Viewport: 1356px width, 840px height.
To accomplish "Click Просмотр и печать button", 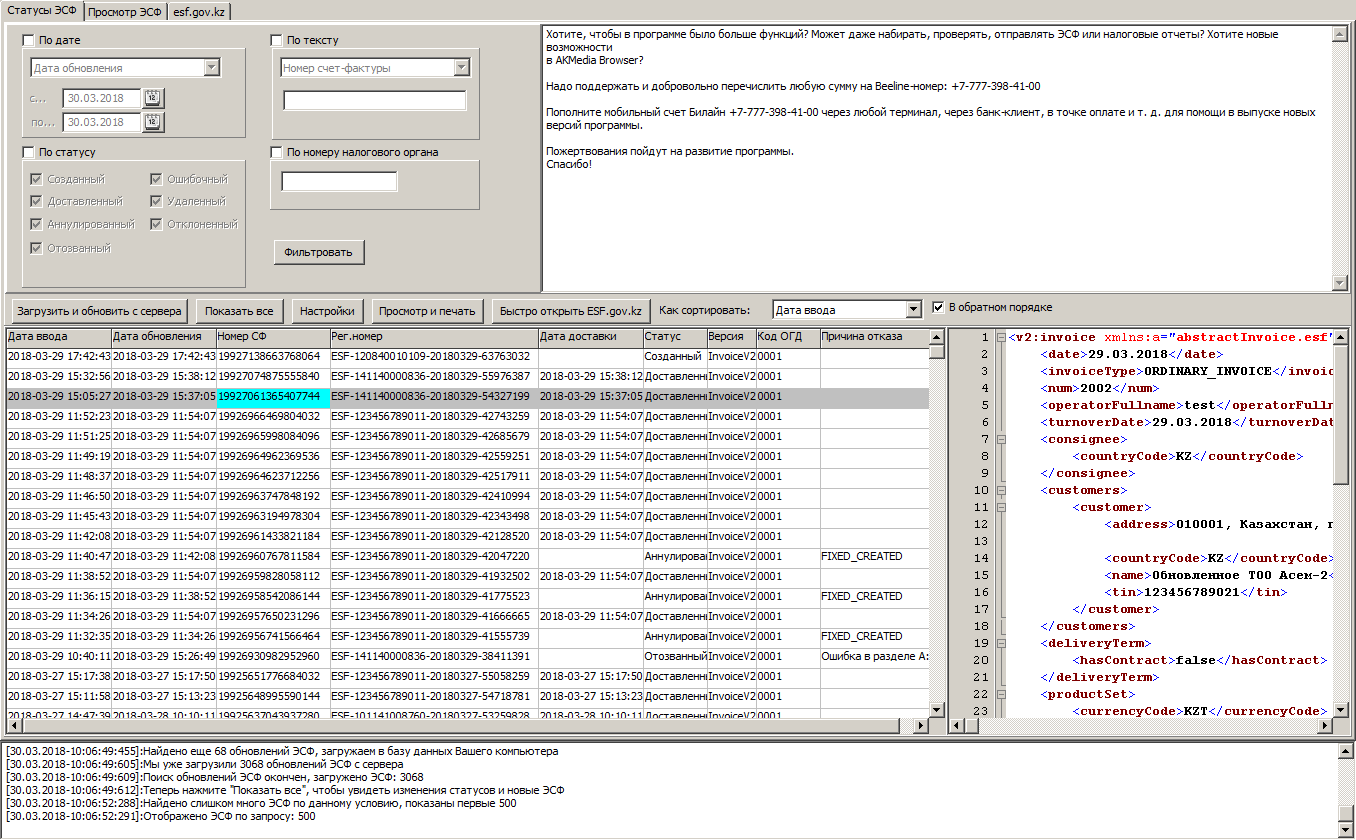I will pyautogui.click(x=428, y=311).
